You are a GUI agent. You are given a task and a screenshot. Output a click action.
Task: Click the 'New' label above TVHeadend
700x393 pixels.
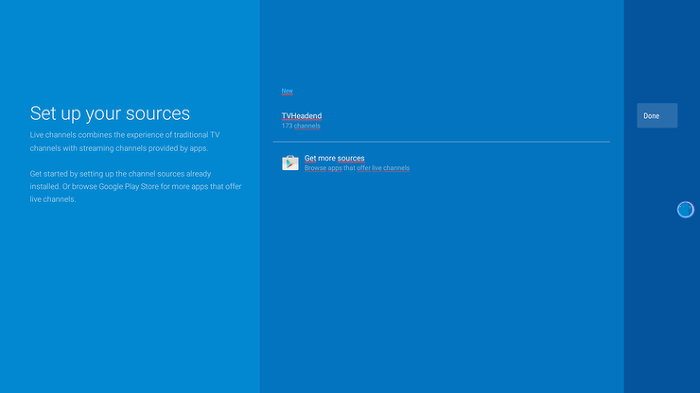click(x=287, y=91)
